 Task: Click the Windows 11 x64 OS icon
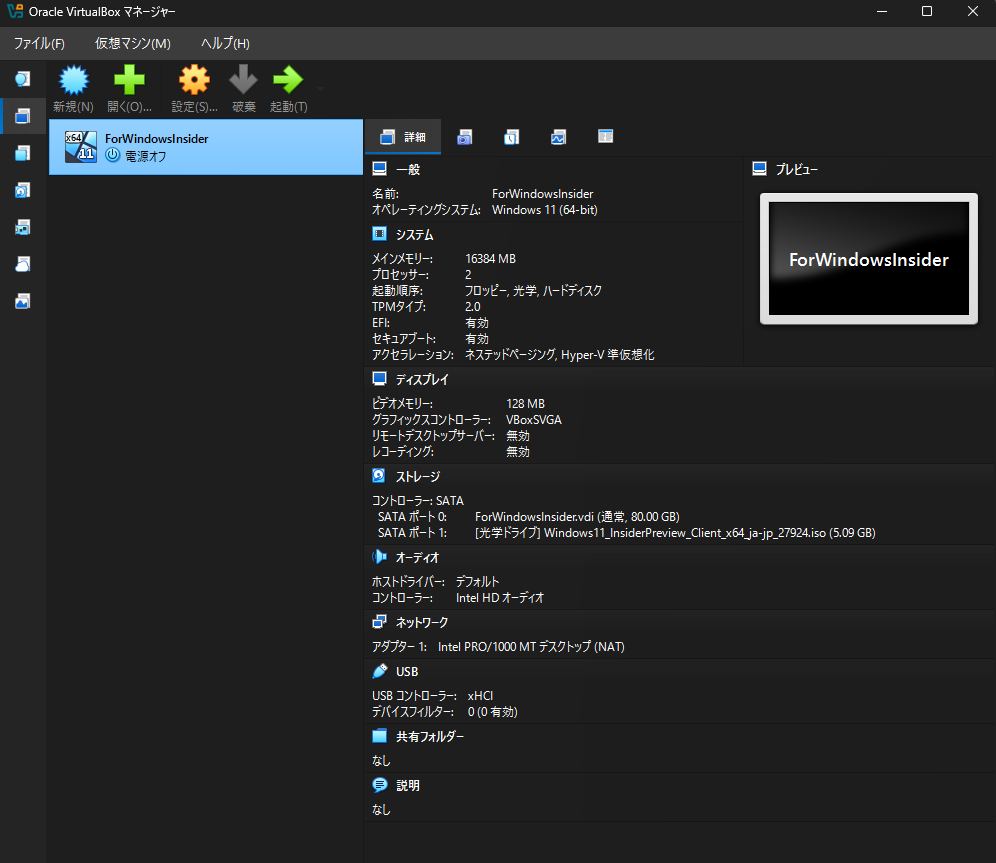coord(81,147)
